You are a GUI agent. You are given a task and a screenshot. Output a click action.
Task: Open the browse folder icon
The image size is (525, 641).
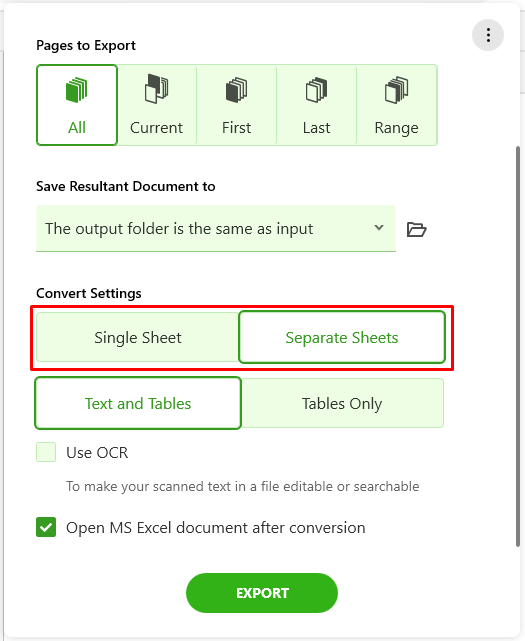click(x=417, y=229)
